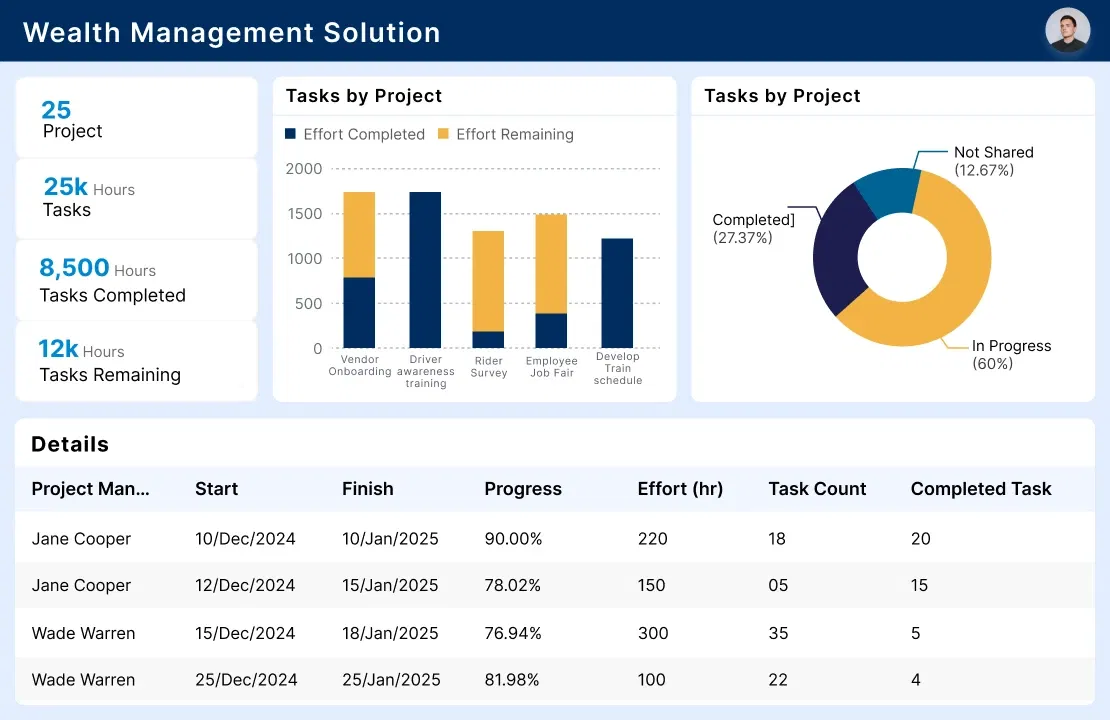This screenshot has height=720, width=1110.
Task: Click the 12k Hours Tasks Remaining card
Action: click(136, 361)
